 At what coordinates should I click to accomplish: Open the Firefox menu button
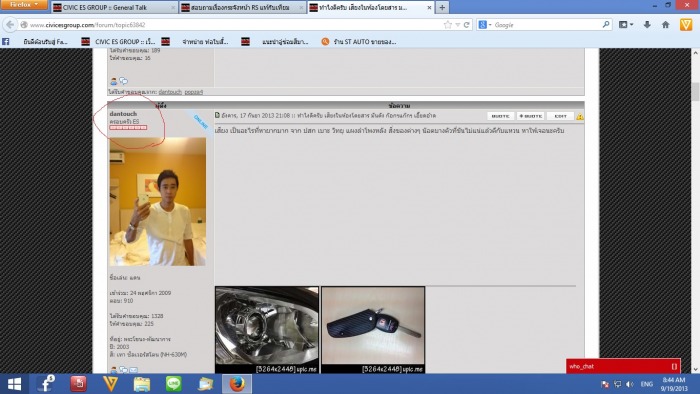click(x=24, y=5)
